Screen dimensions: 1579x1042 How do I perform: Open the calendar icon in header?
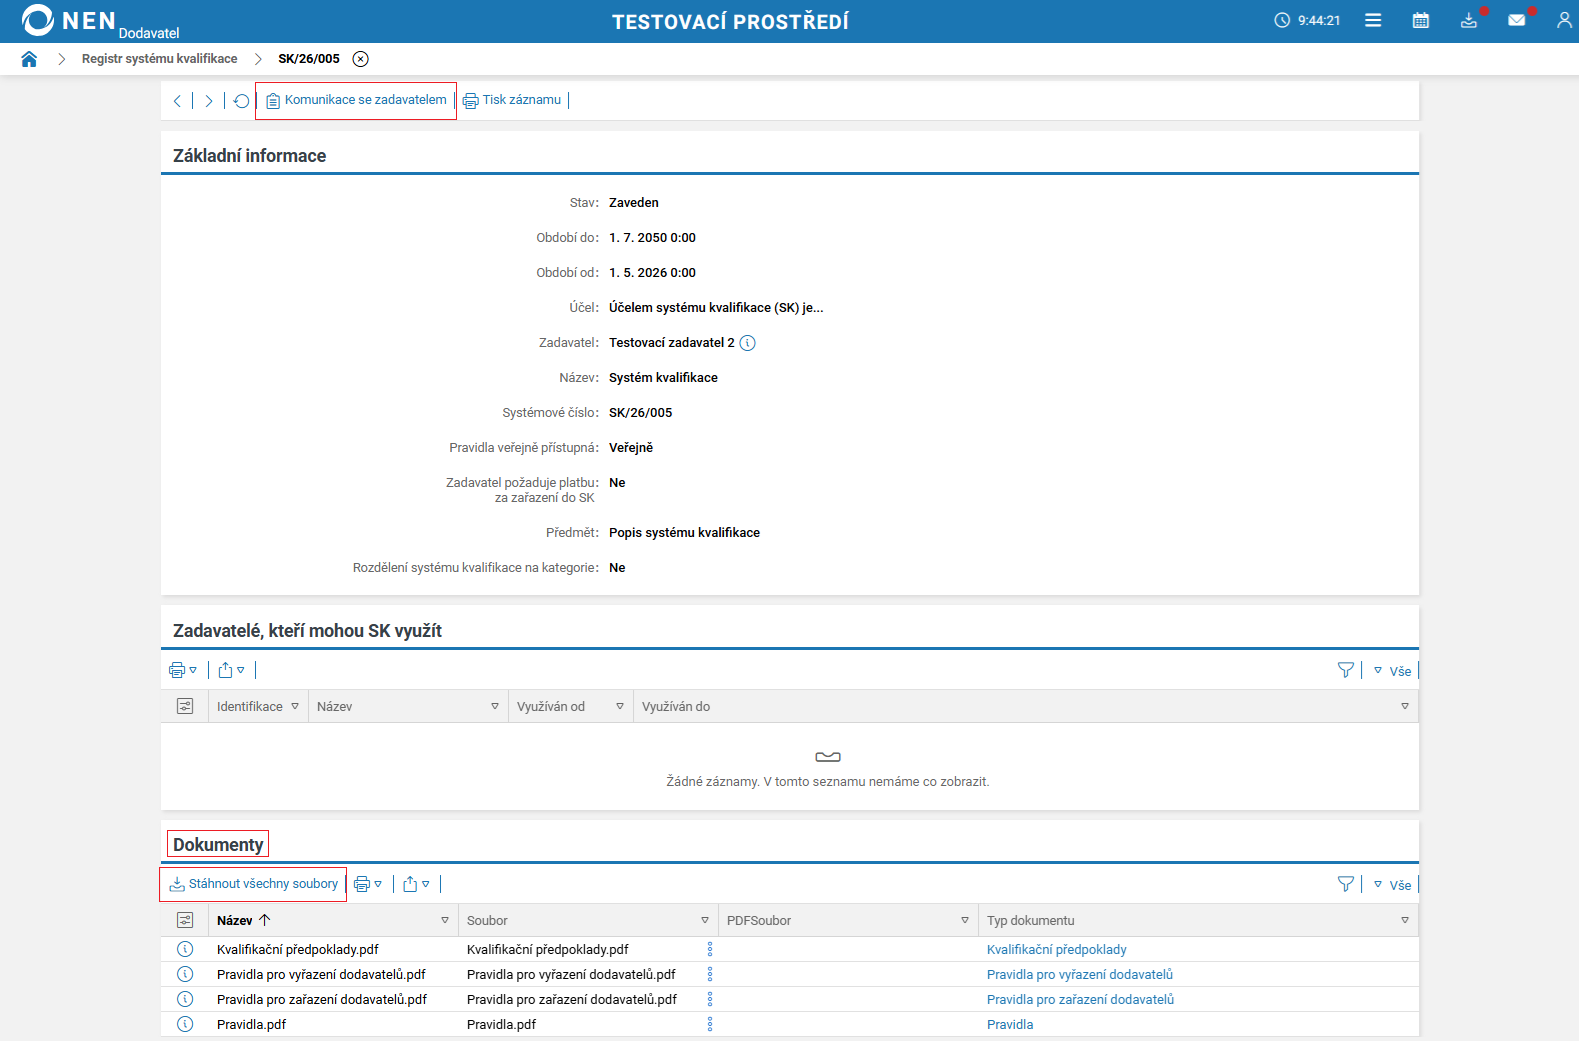(x=1421, y=20)
